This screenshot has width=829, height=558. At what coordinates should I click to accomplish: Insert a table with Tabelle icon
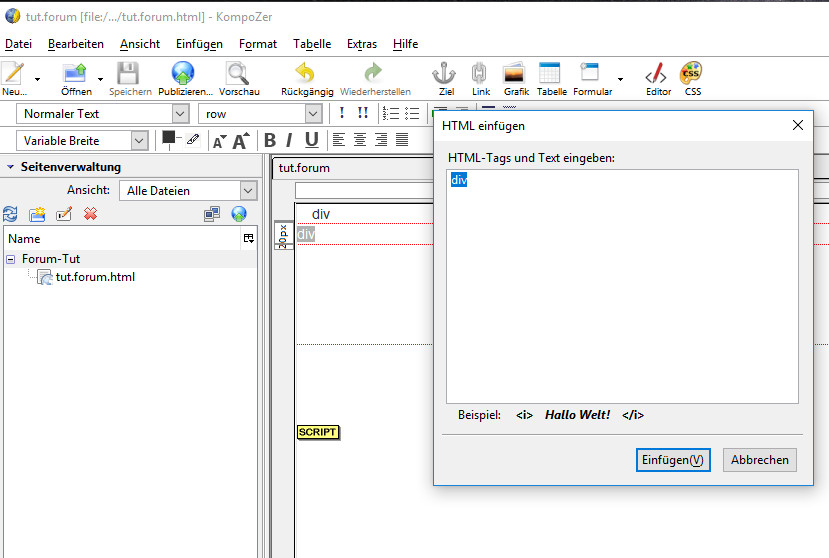click(549, 73)
